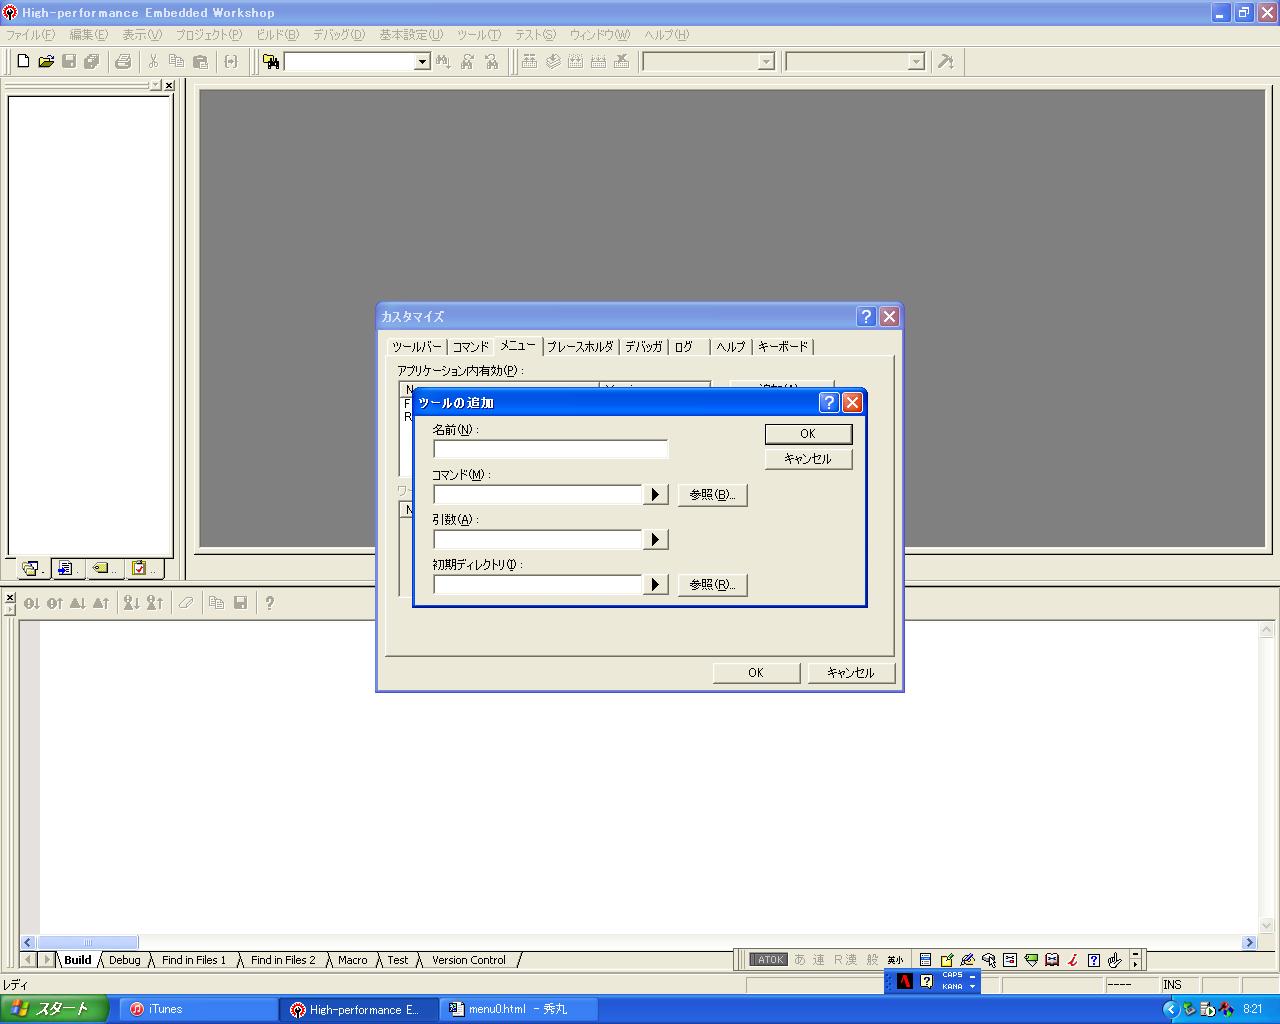Switch to the キーボード tab
Viewport: 1280px width, 1024px height.
782,347
